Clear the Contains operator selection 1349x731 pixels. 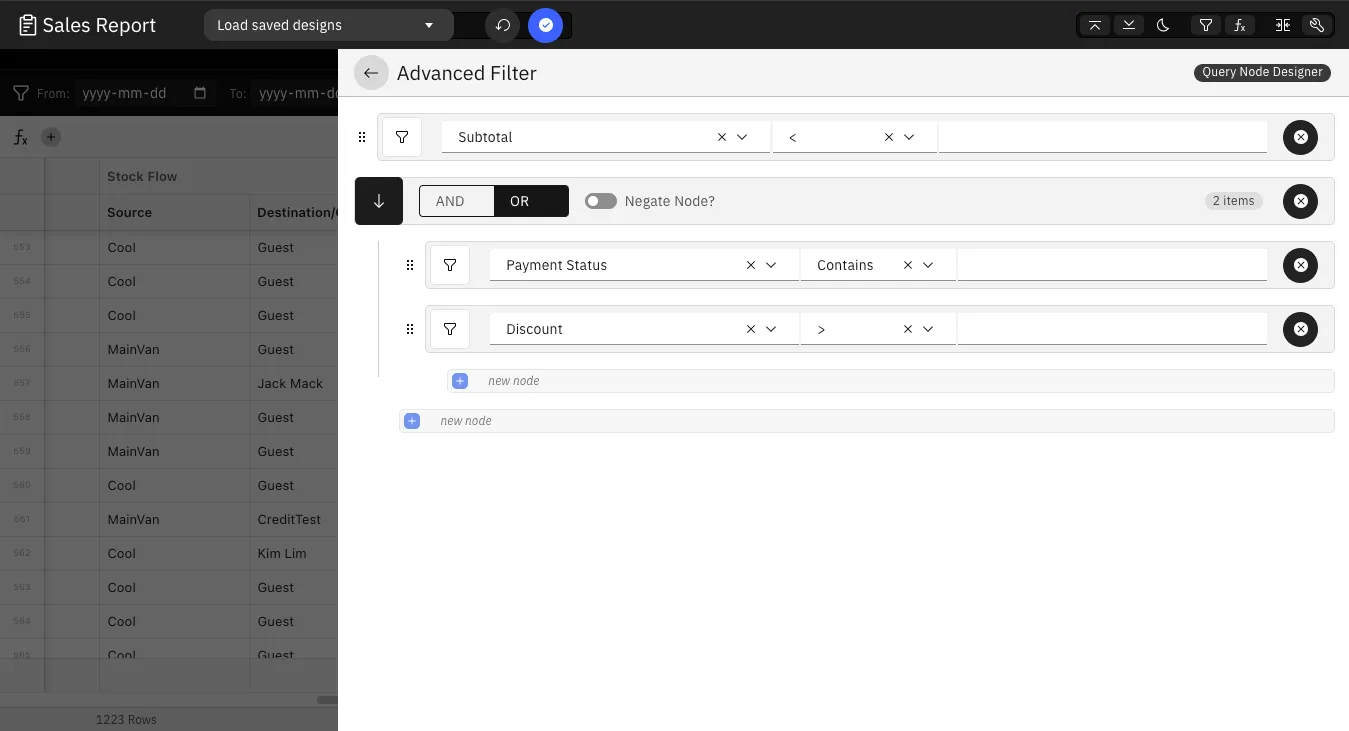coord(908,265)
